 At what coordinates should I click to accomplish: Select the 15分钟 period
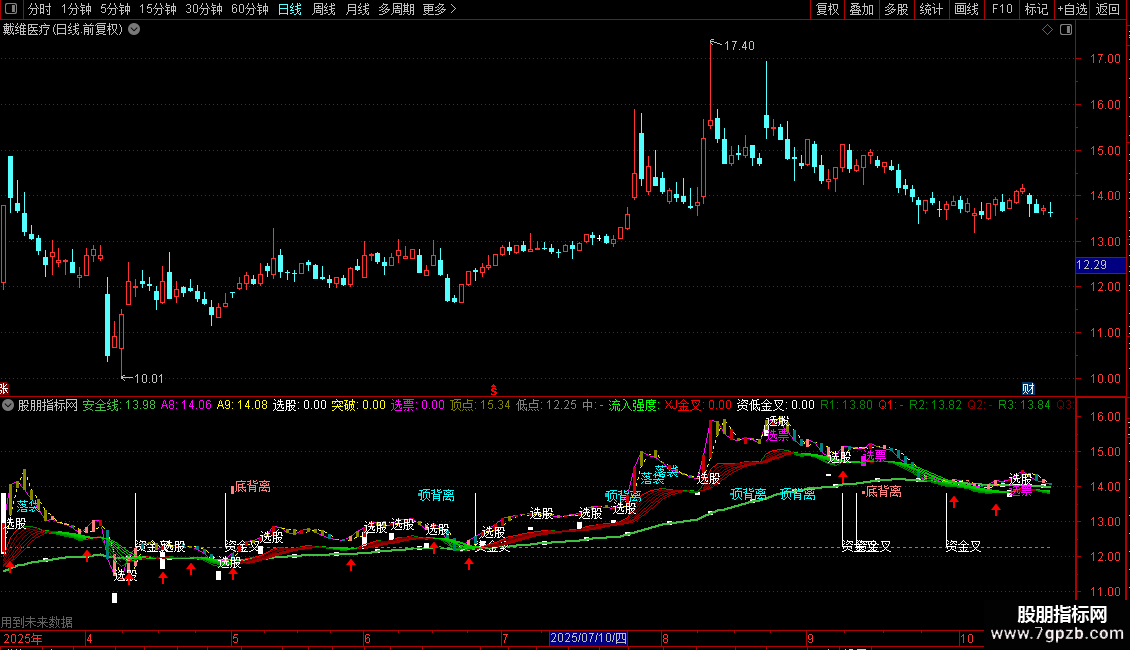pyautogui.click(x=158, y=9)
